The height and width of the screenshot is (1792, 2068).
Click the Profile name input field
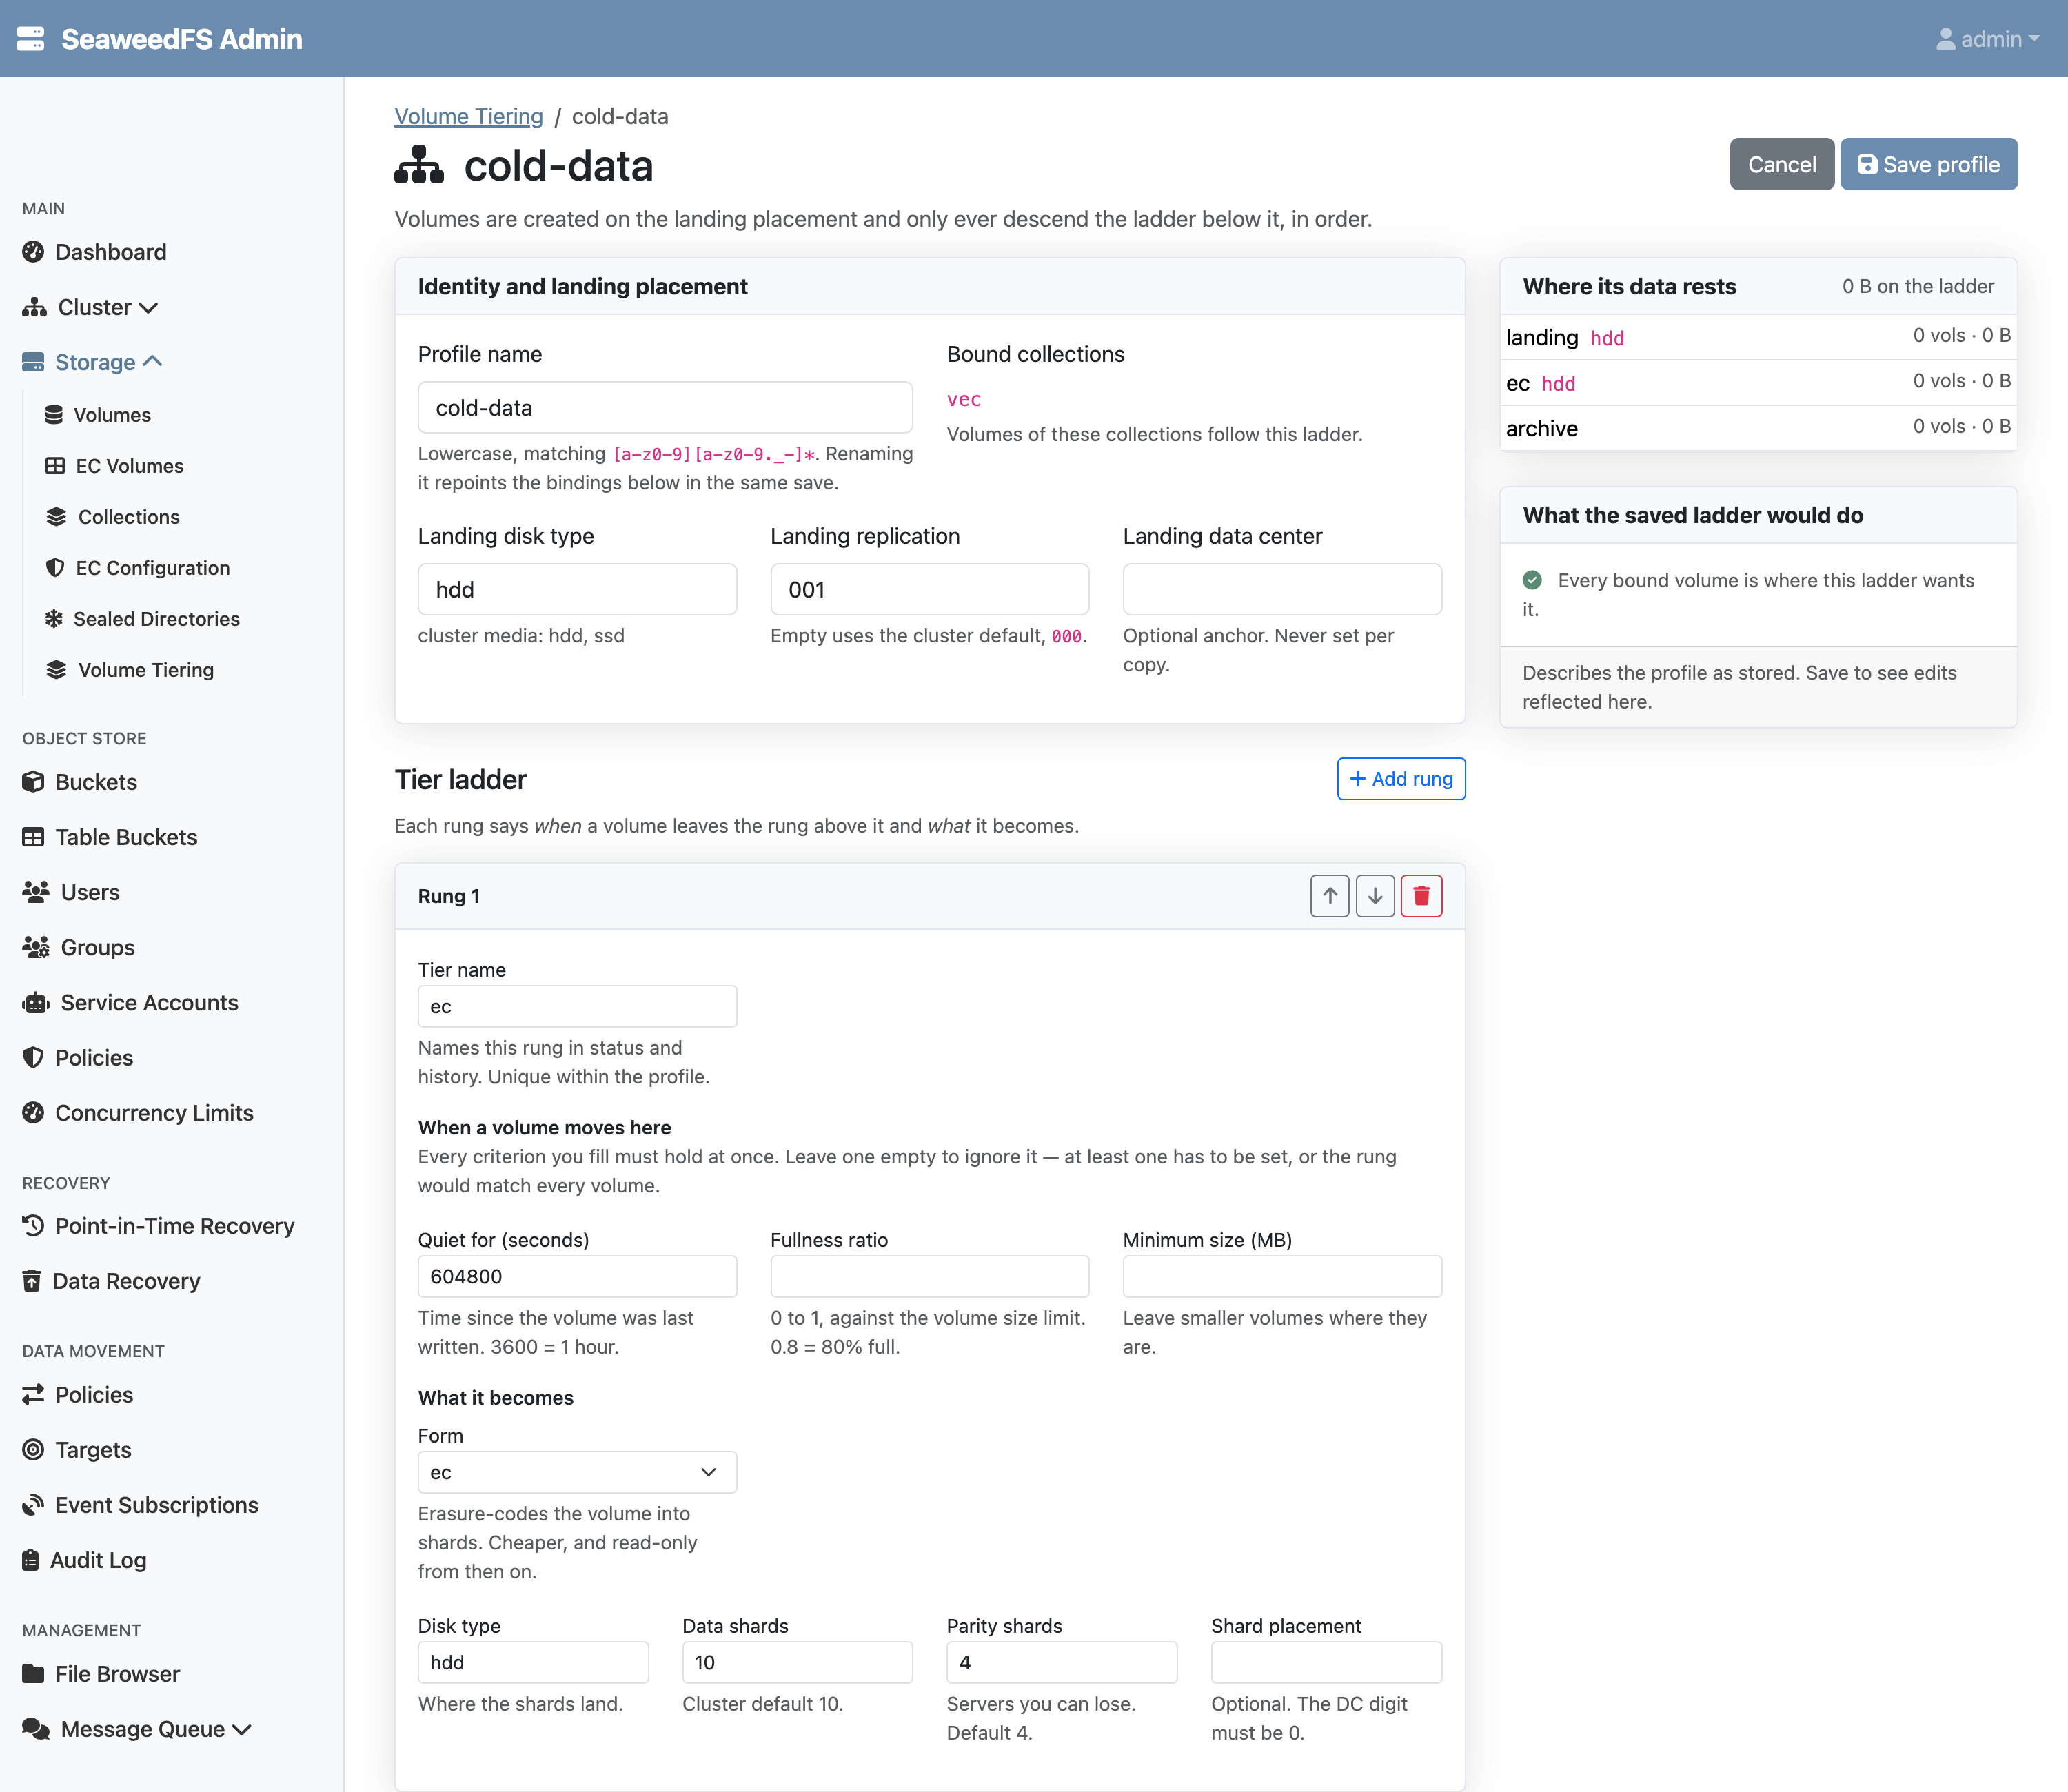665,408
